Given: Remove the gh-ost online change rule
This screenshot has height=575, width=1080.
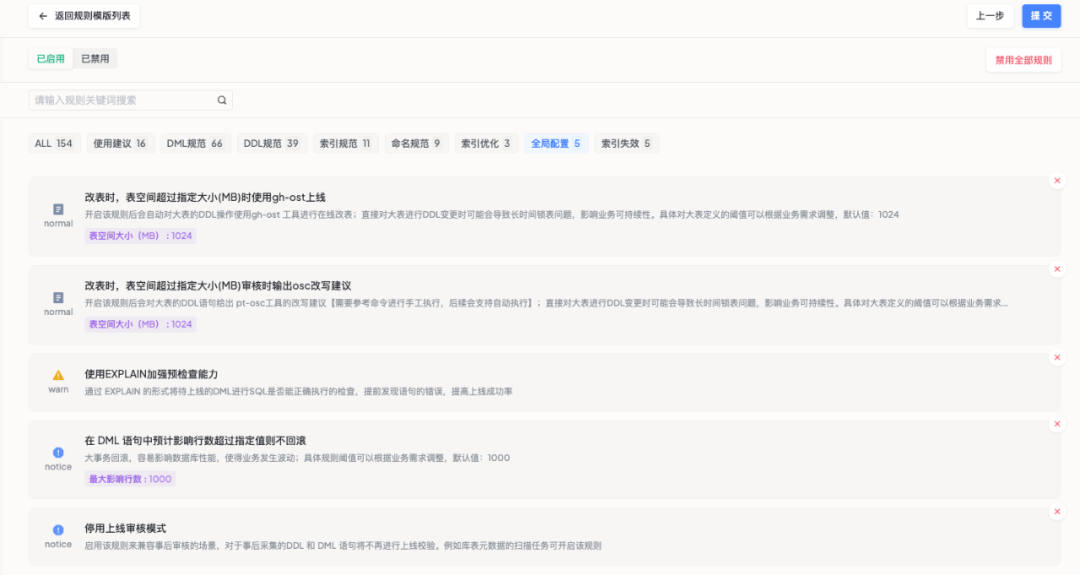Looking at the screenshot, I should coord(1057,180).
